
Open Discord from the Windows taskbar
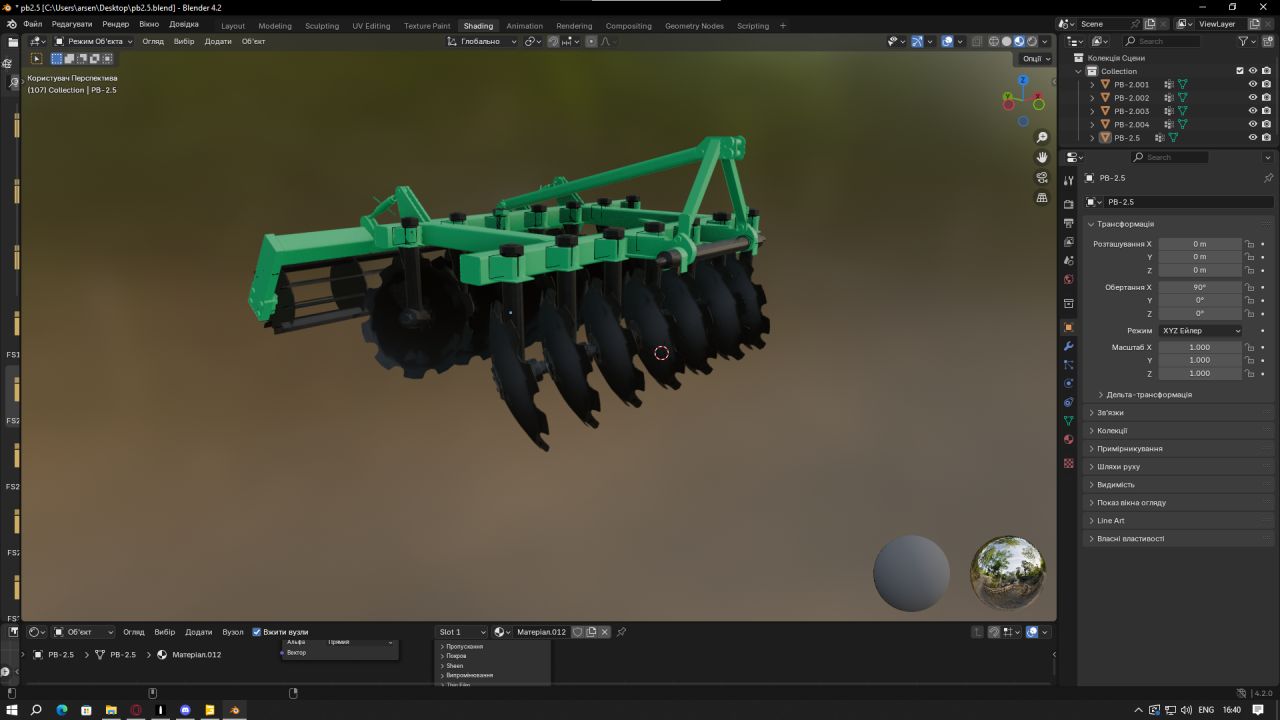[x=185, y=710]
